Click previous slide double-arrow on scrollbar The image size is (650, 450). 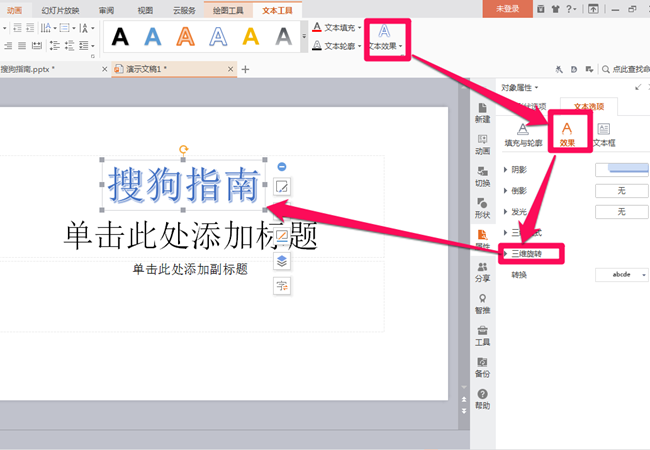464,399
